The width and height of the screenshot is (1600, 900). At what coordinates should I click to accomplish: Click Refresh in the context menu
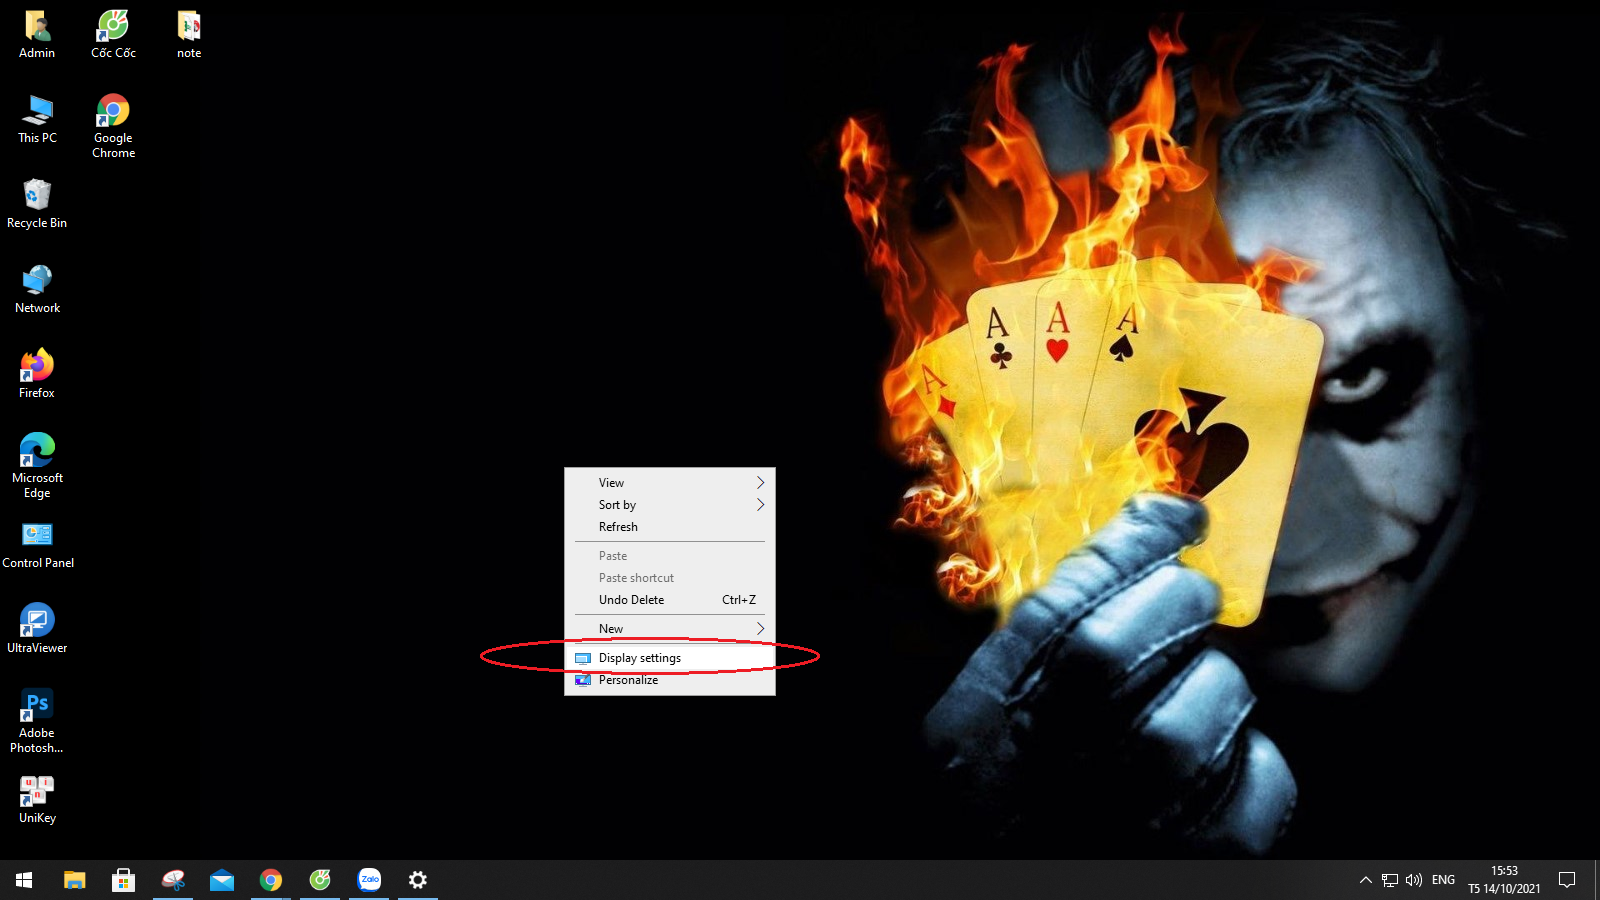tap(618, 527)
